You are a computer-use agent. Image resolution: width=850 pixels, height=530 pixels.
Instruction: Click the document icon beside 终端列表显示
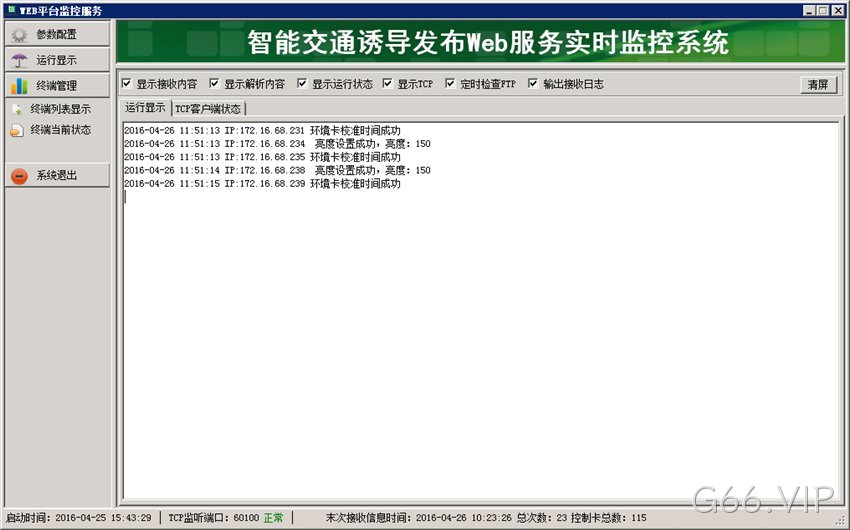17,109
